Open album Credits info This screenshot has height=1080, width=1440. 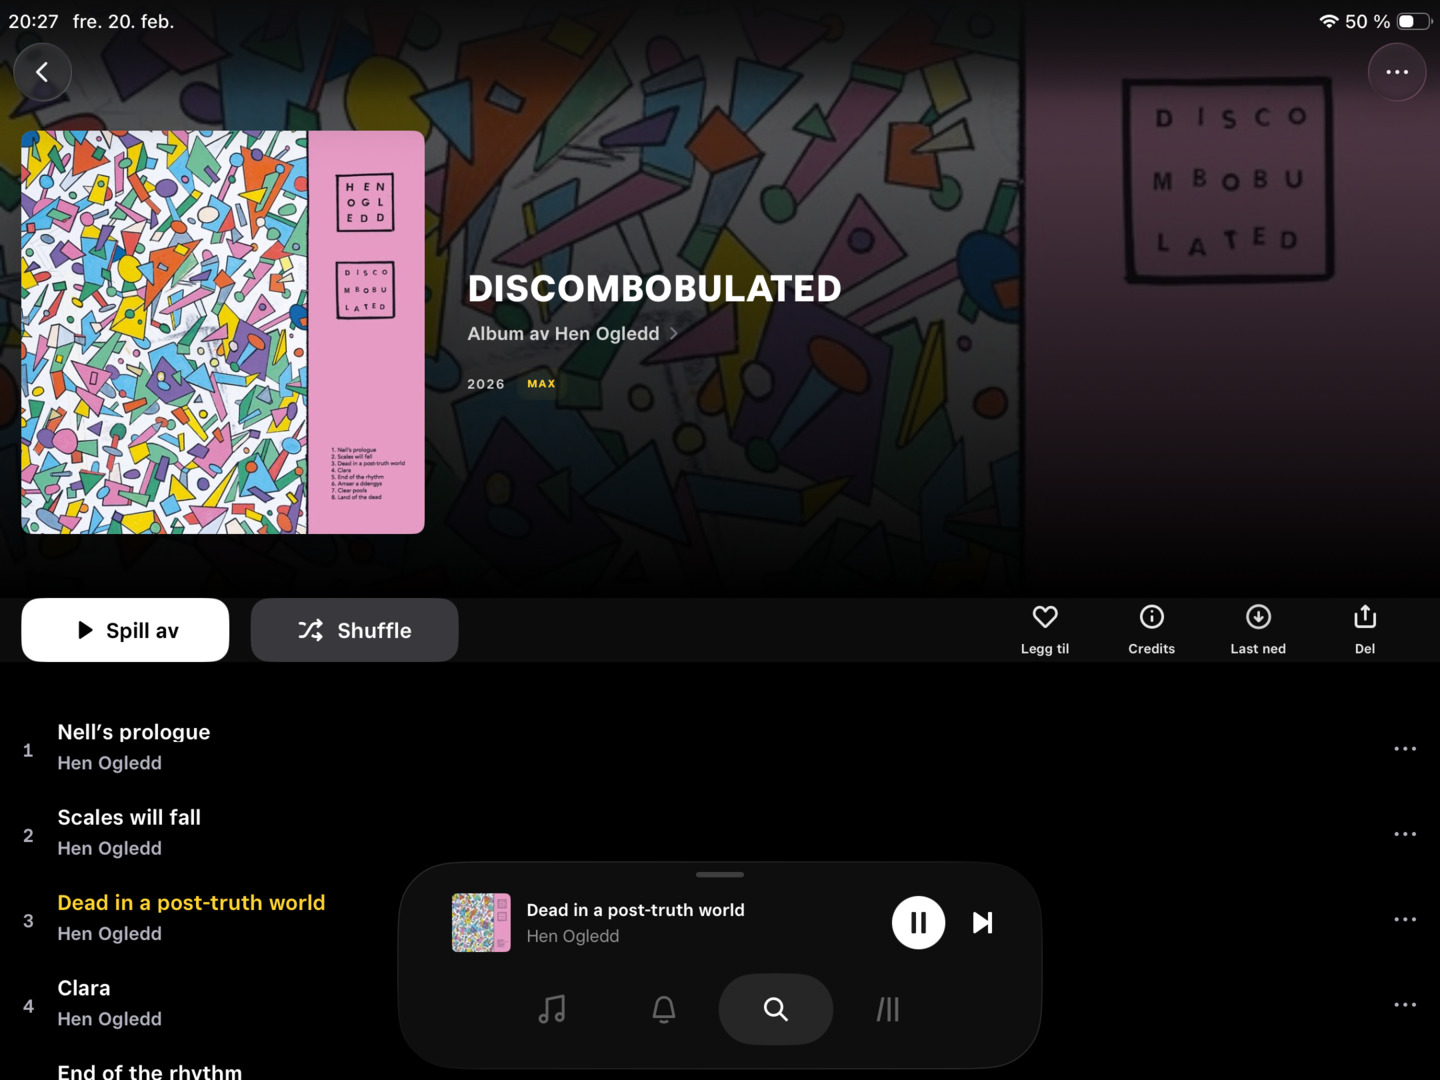click(1152, 630)
